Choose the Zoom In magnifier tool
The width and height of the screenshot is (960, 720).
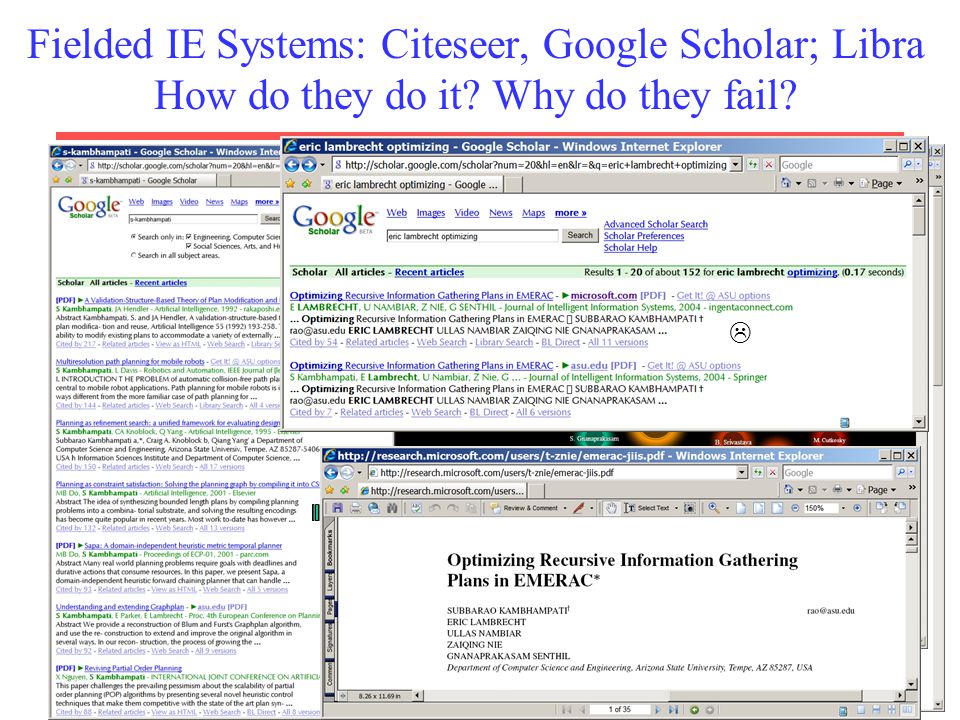pos(713,508)
